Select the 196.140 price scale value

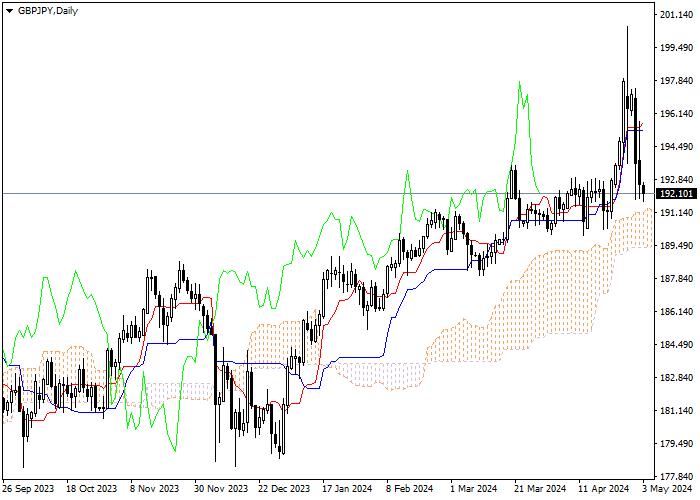(x=676, y=114)
